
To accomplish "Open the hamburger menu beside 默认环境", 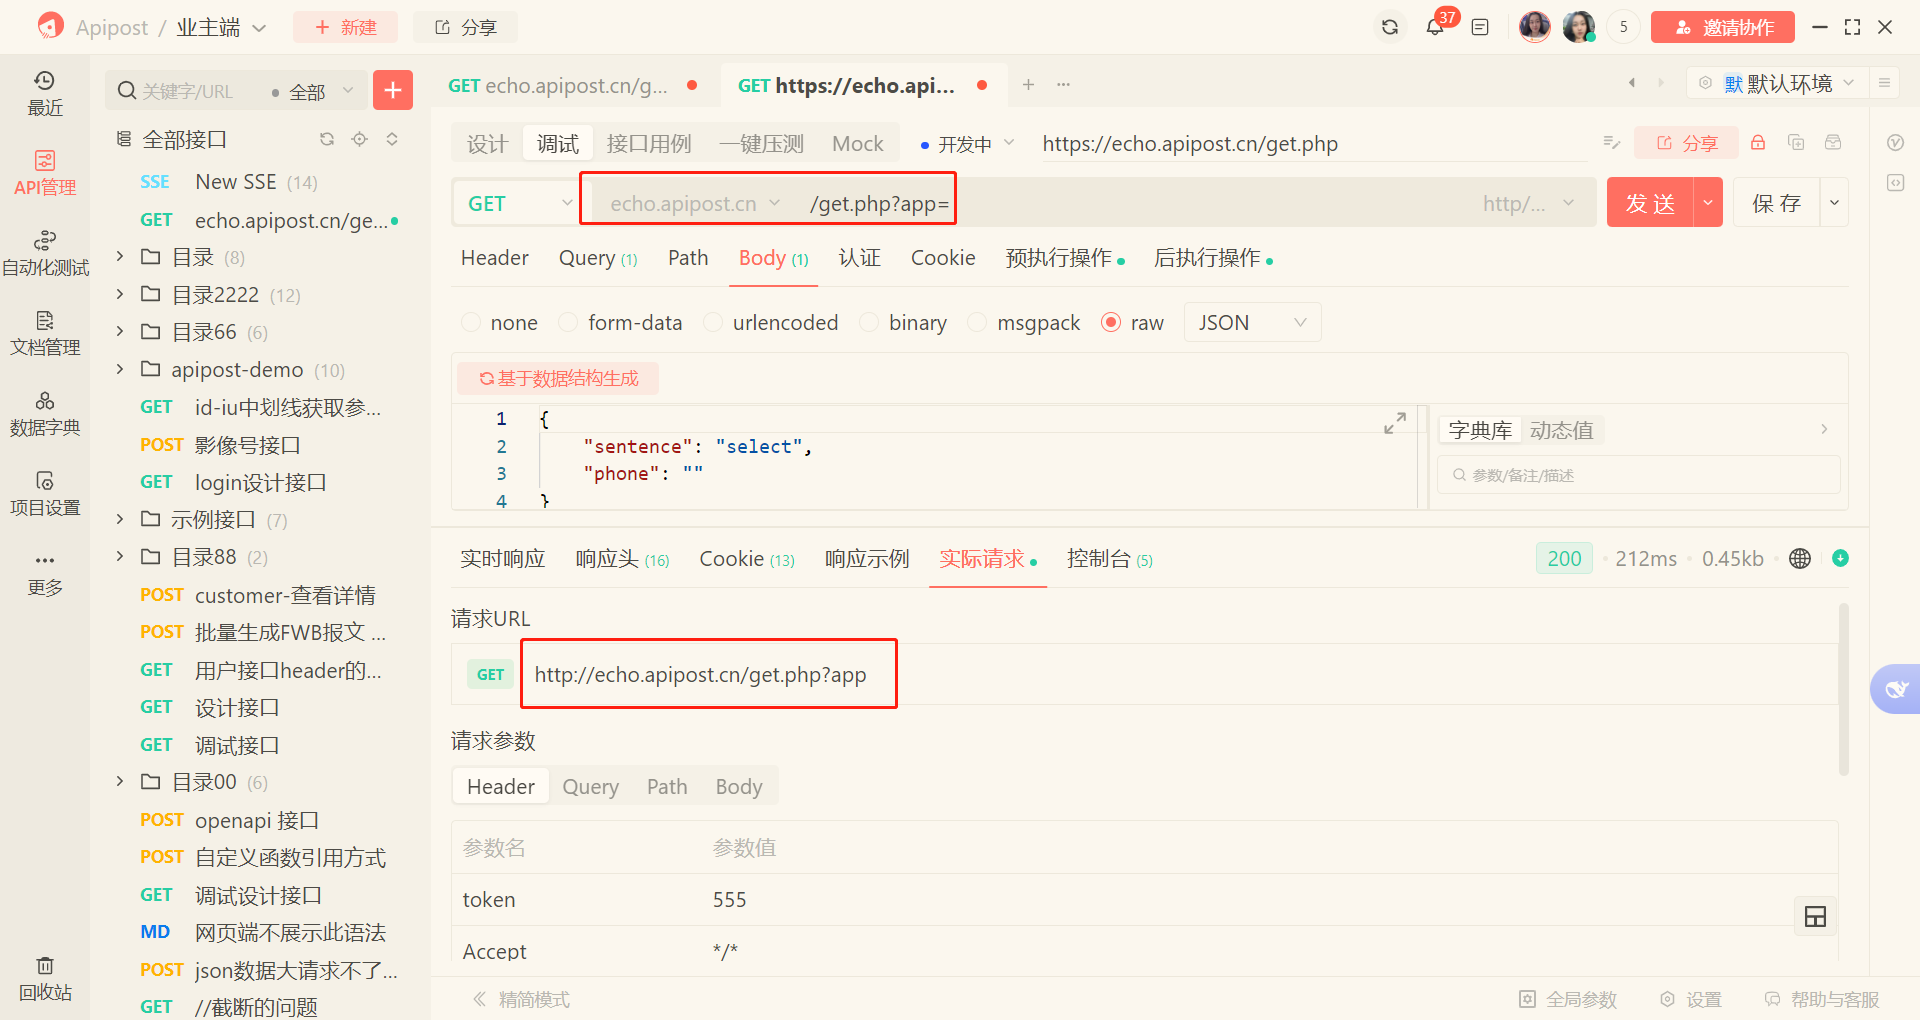I will coord(1884,83).
